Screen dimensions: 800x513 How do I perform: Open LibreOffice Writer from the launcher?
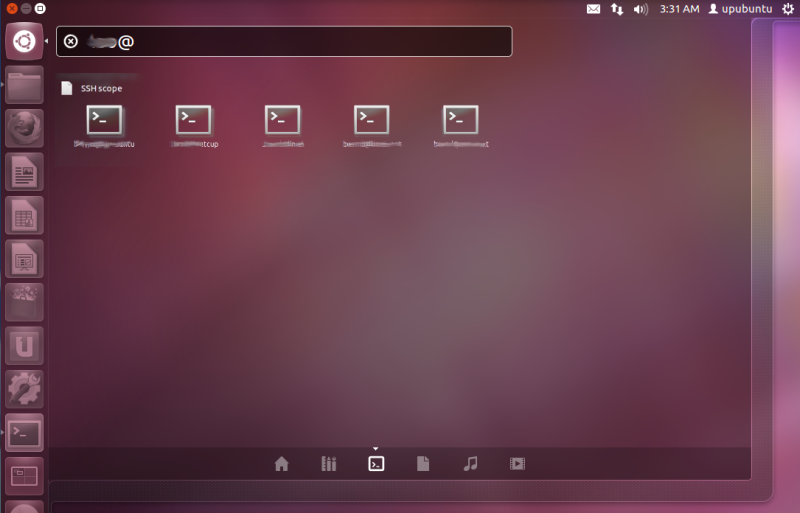tap(24, 172)
